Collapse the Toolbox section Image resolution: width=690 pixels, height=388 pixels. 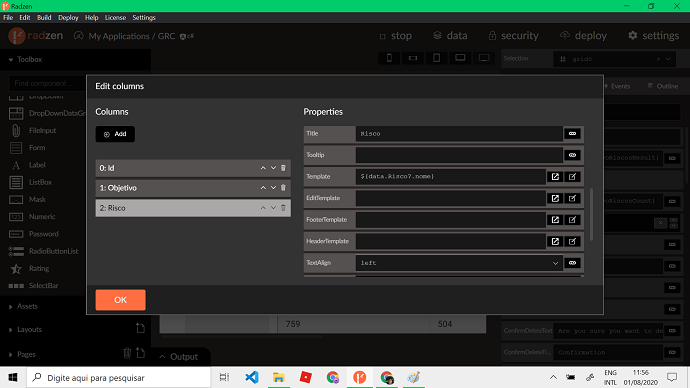point(11,59)
